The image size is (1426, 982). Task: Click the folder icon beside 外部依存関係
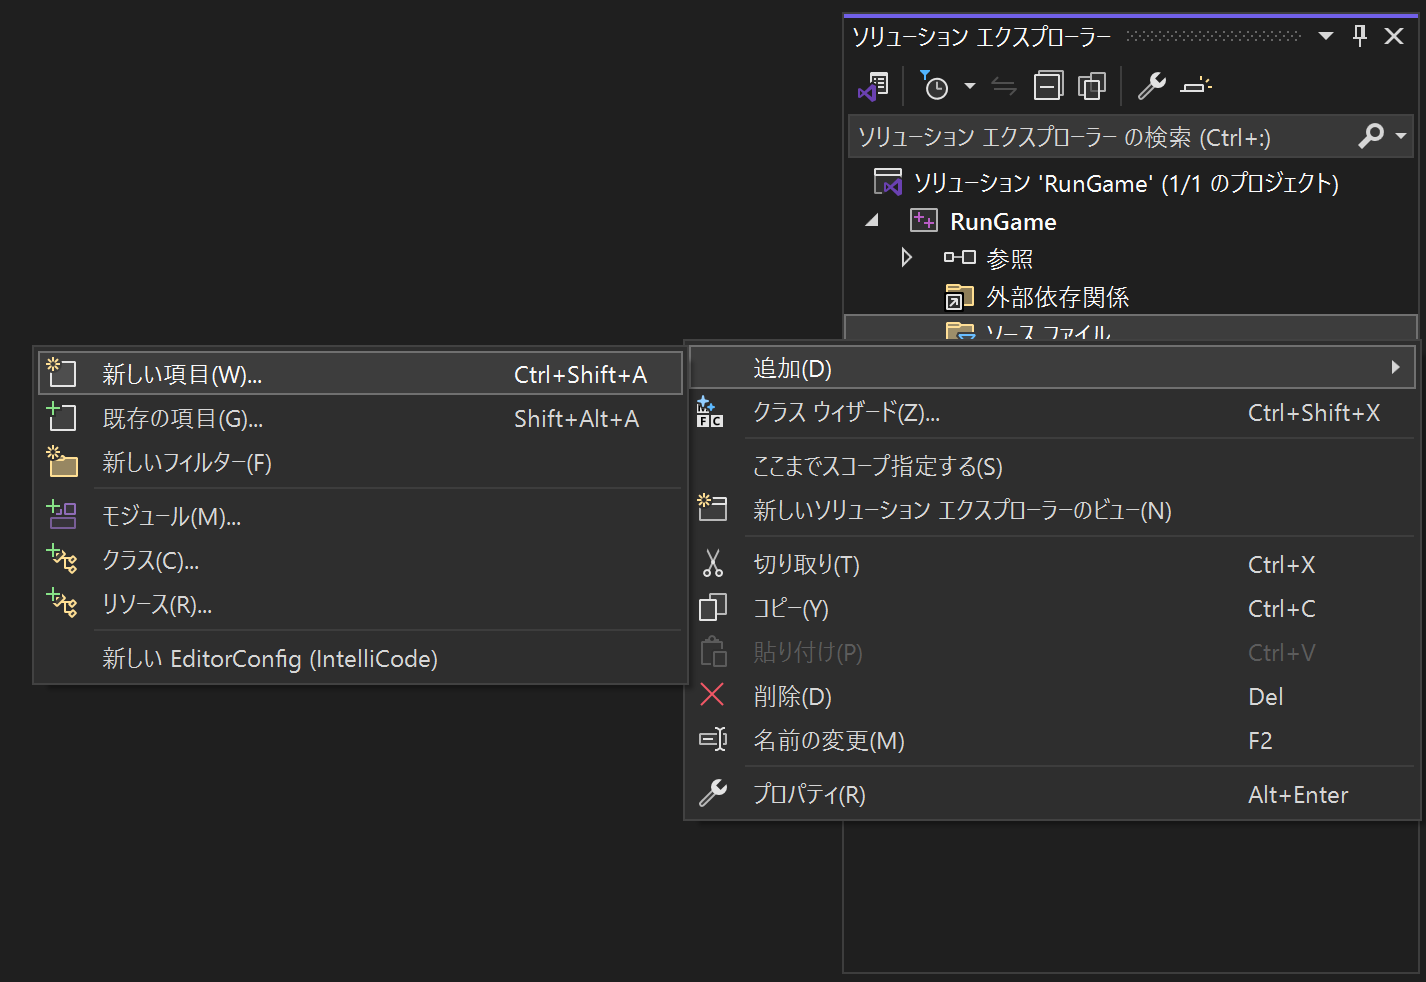click(960, 297)
